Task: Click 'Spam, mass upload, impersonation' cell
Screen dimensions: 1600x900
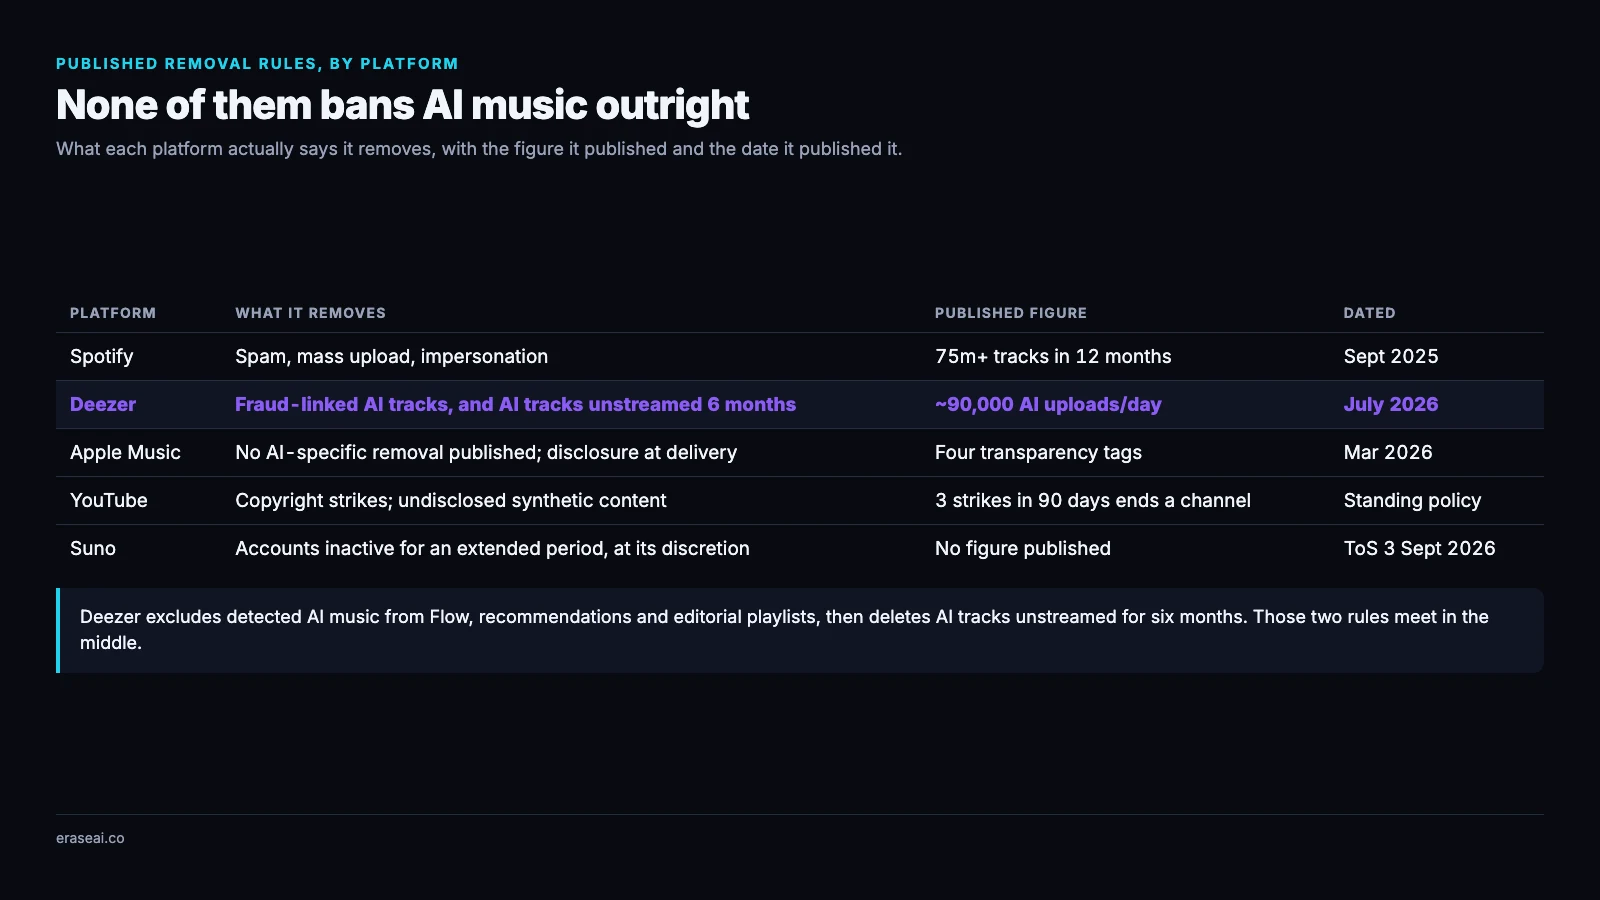Action: [x=391, y=356]
